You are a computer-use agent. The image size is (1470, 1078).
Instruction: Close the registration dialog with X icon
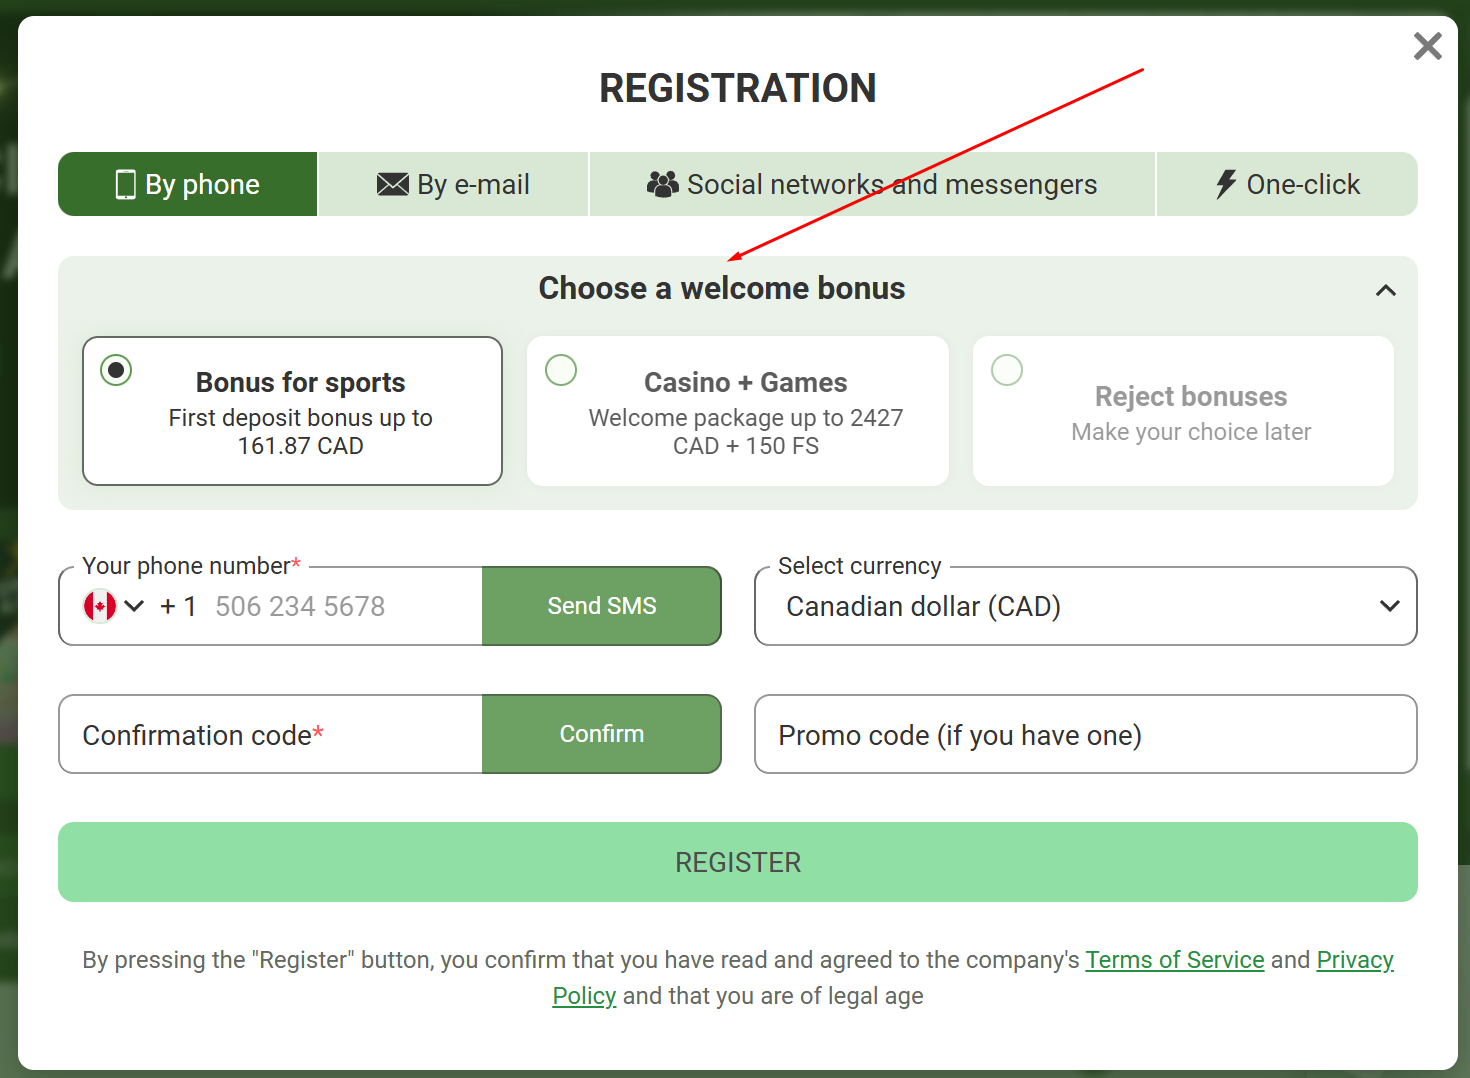click(1427, 46)
